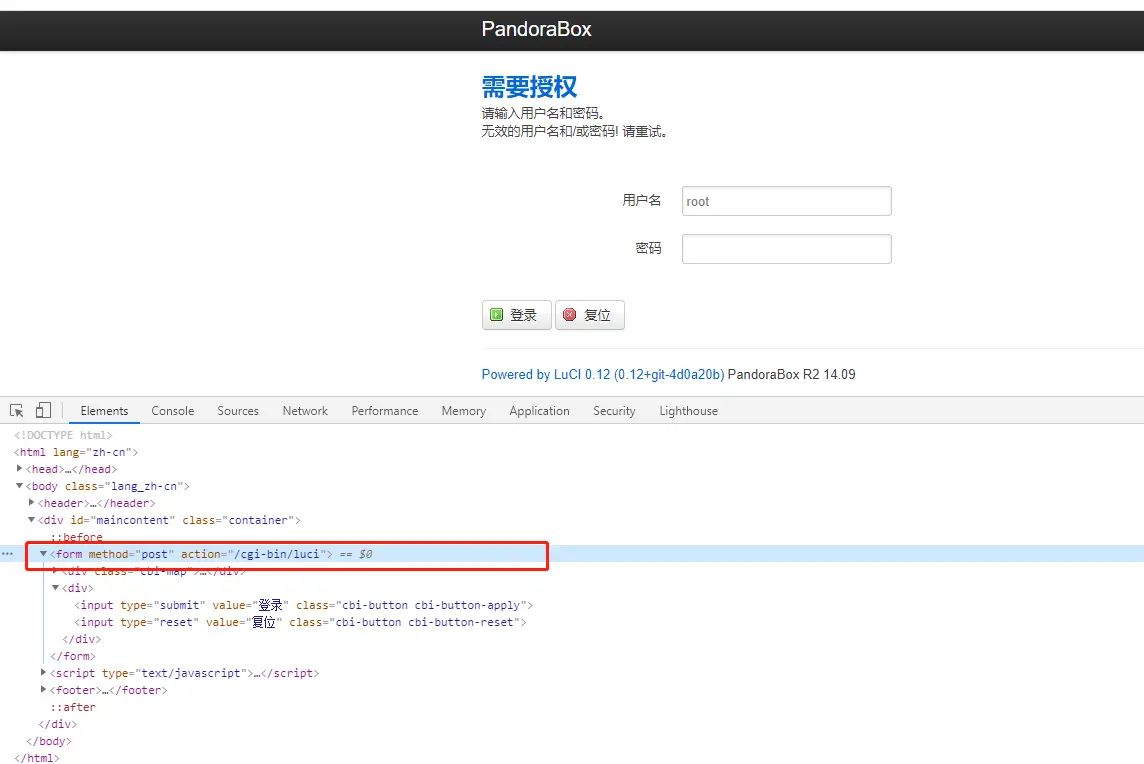The image size is (1144, 764).
Task: Expand the footer node
Action: [x=43, y=689]
